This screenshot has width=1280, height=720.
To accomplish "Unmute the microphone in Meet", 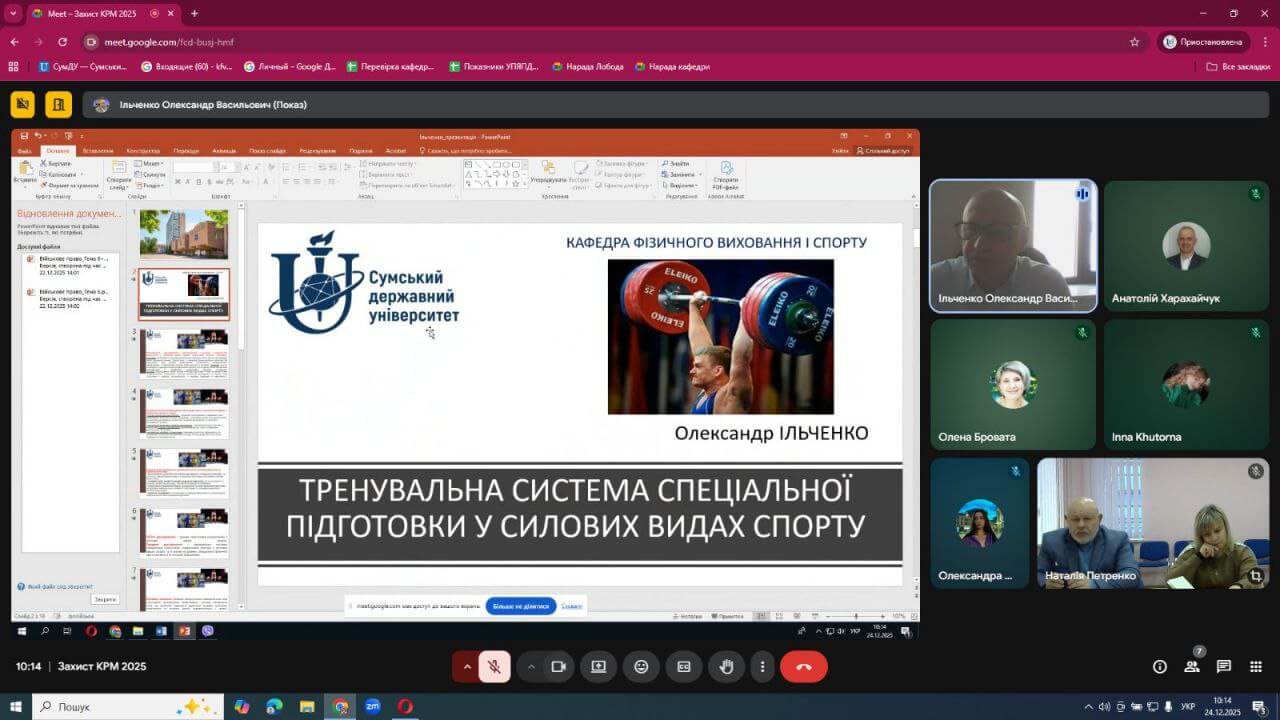I will pos(494,667).
